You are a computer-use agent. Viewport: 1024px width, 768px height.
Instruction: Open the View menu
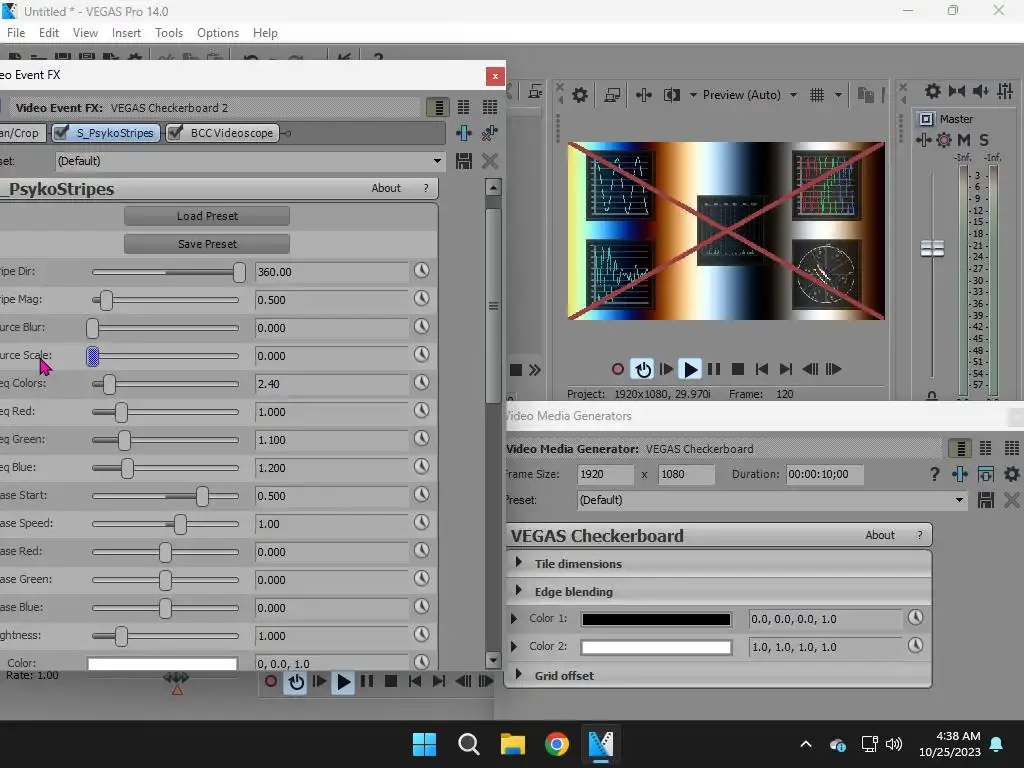click(x=85, y=33)
